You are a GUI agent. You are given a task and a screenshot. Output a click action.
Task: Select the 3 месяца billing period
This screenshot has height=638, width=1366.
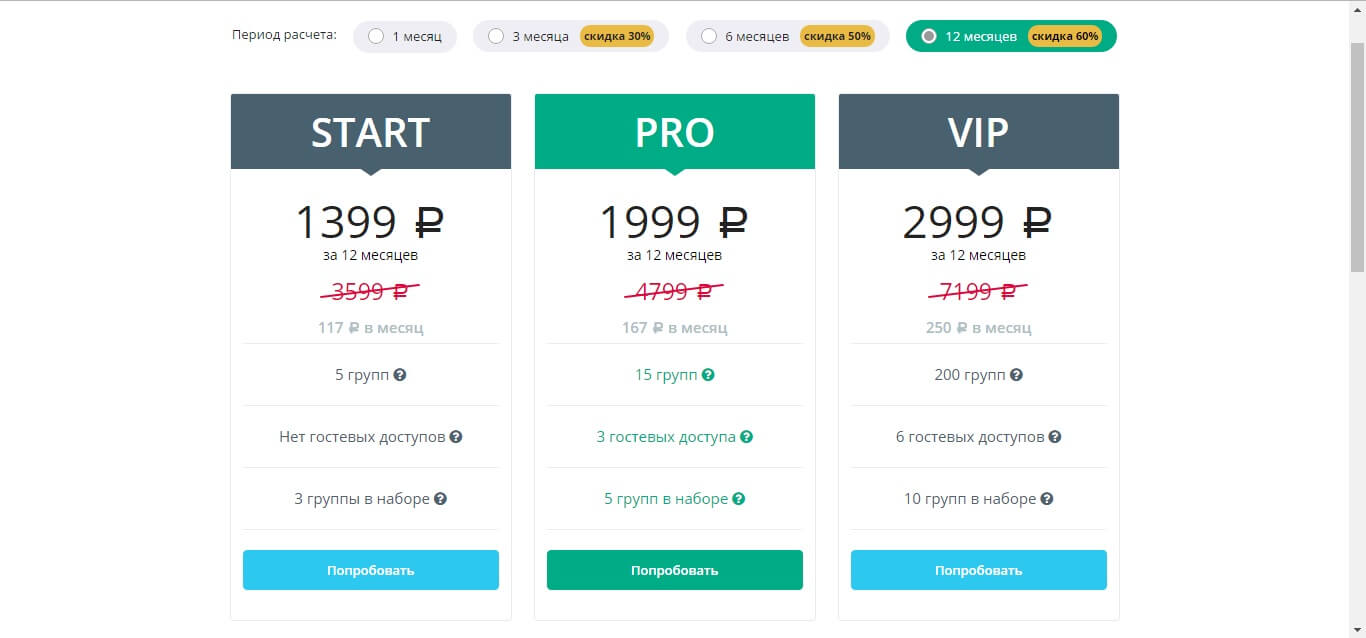click(496, 36)
